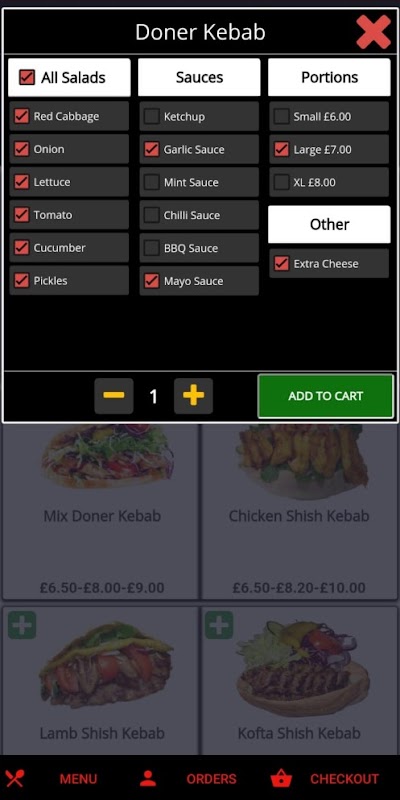Uncheck the All Salads checkbox

pyautogui.click(x=27, y=78)
